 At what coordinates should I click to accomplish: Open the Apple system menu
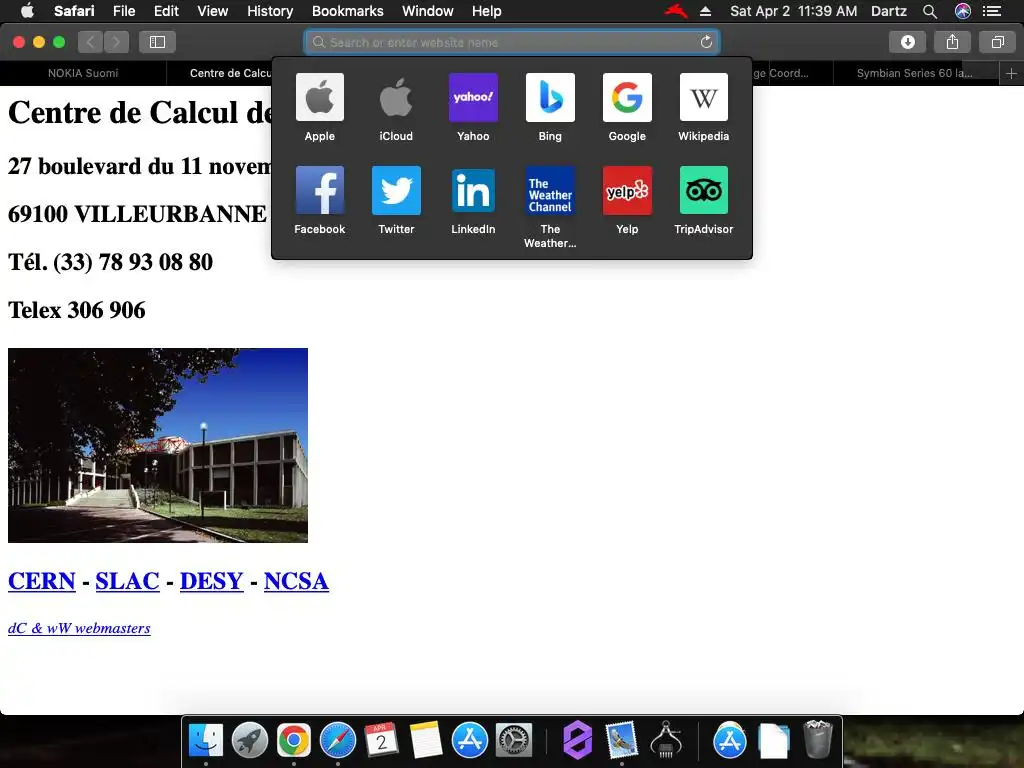click(27, 11)
